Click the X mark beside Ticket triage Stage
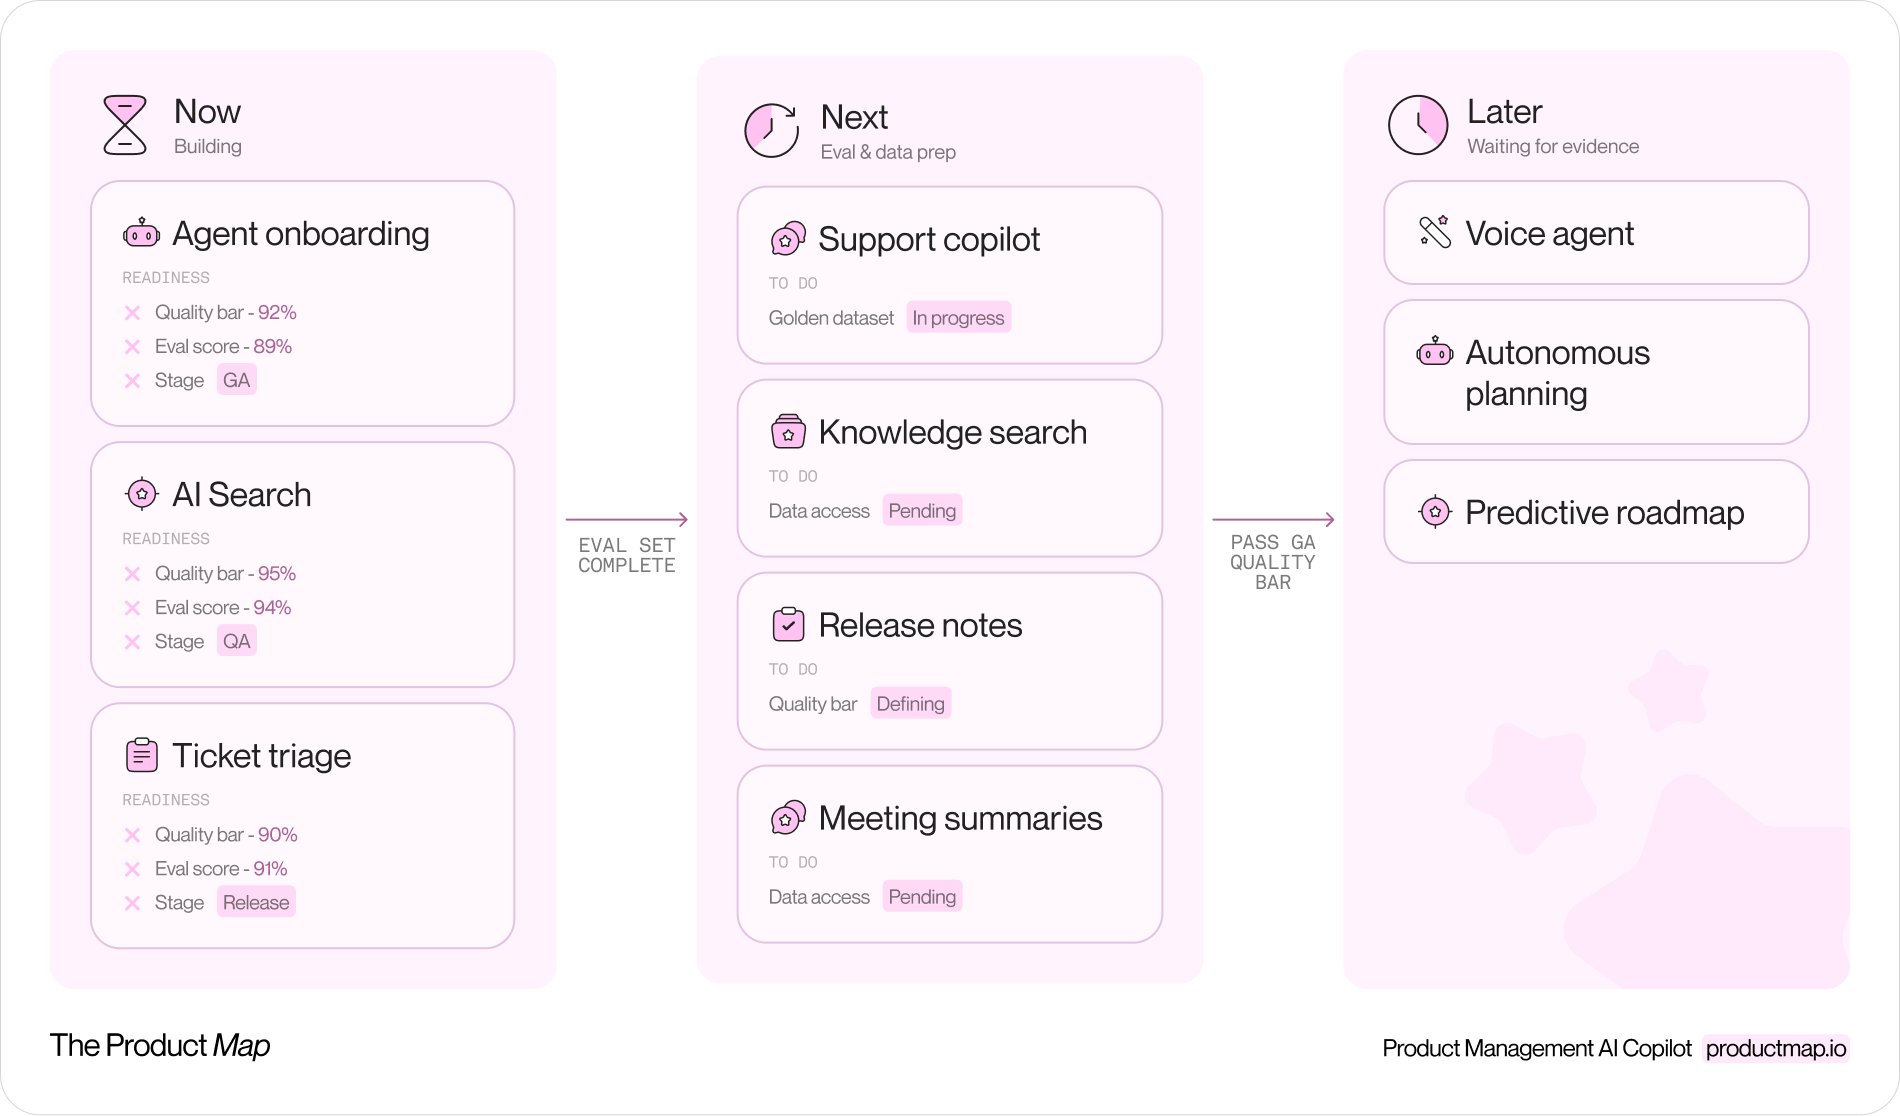 [132, 903]
